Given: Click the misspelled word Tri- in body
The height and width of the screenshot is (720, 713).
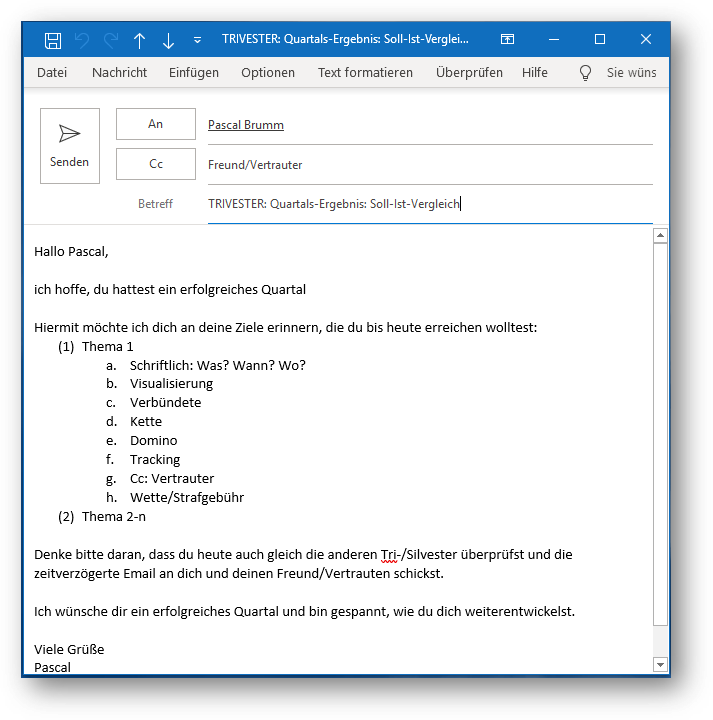Looking at the screenshot, I should point(389,555).
